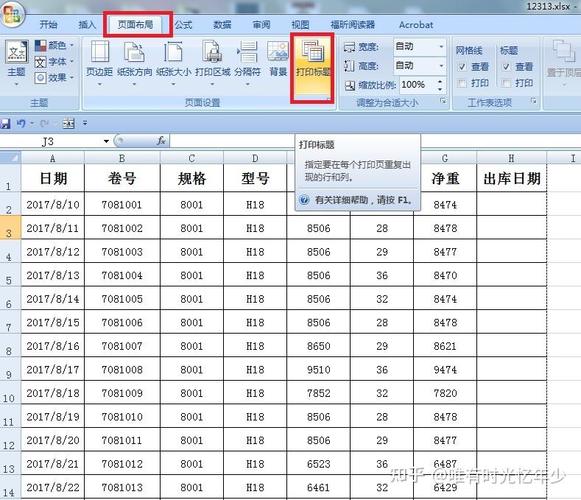This screenshot has width=581, height=500.
Task: Open the Acrobat tab
Action: coord(416,25)
